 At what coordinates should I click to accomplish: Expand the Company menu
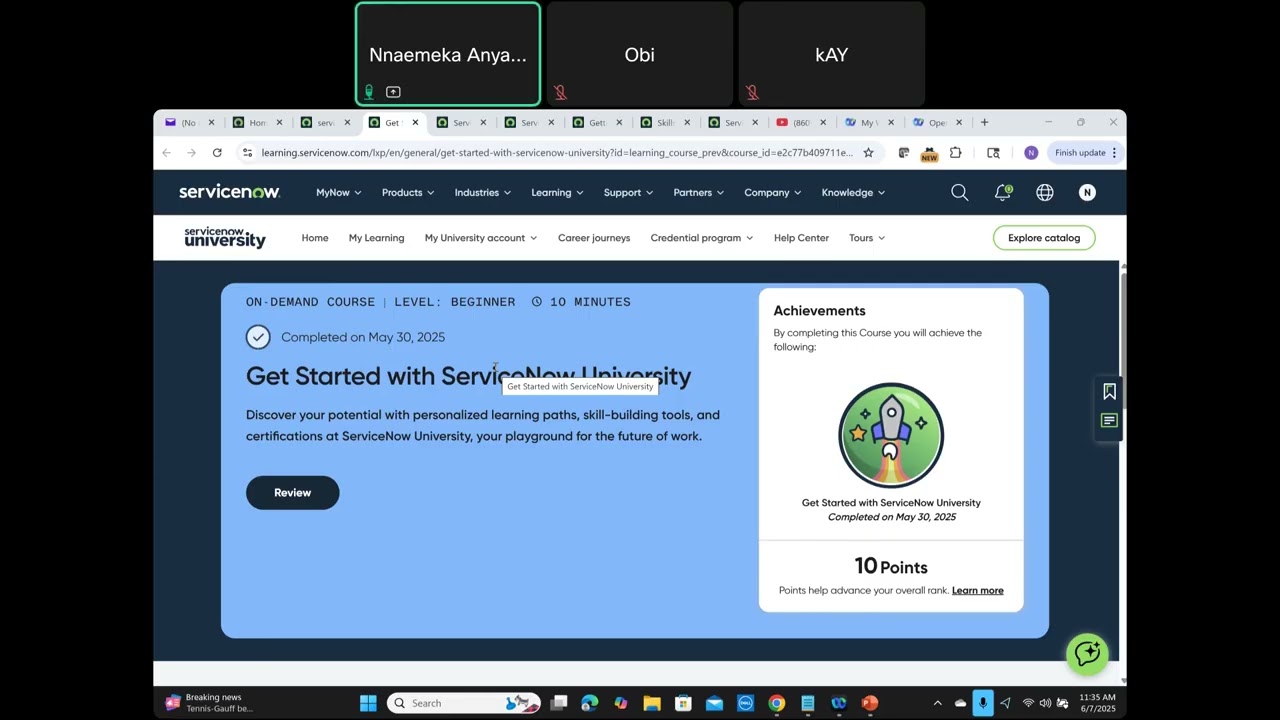click(x=773, y=193)
